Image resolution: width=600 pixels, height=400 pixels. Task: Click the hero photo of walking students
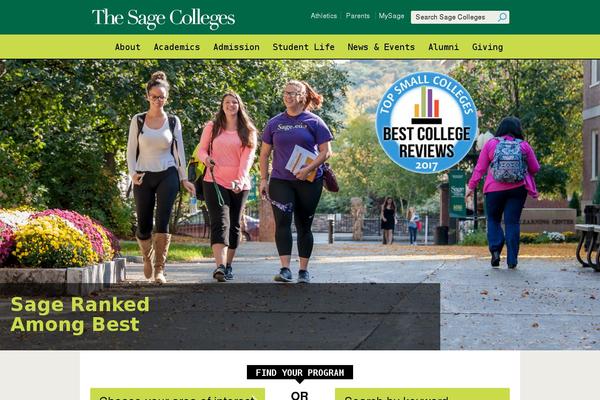(300, 172)
